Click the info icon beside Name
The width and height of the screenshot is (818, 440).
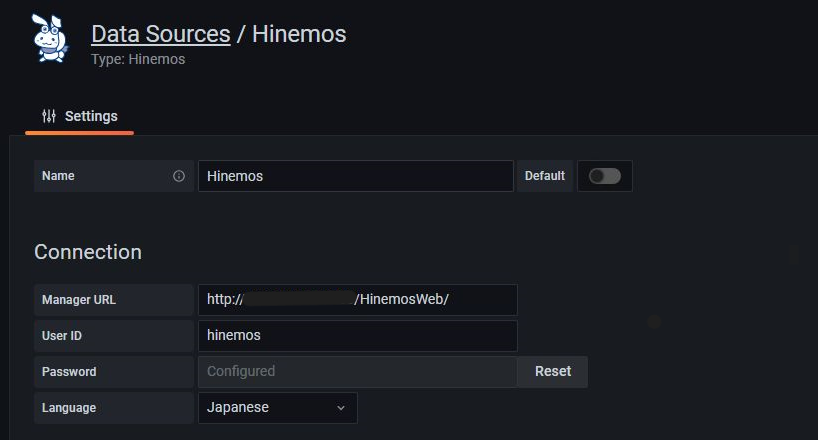[x=179, y=176]
